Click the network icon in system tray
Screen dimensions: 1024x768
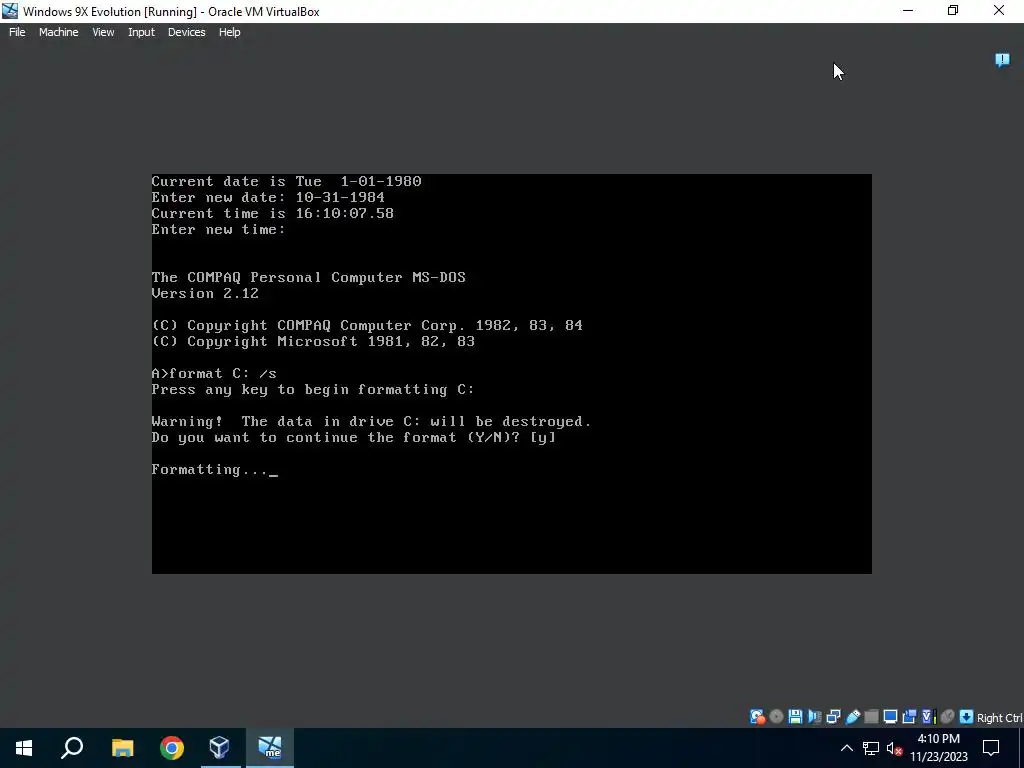pyautogui.click(x=871, y=748)
